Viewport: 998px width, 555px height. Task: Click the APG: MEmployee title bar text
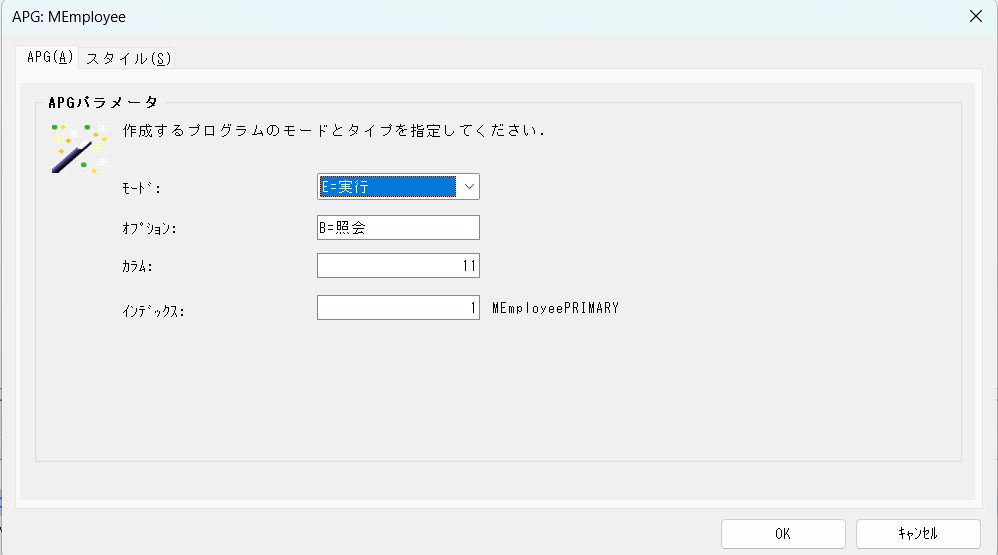point(69,17)
